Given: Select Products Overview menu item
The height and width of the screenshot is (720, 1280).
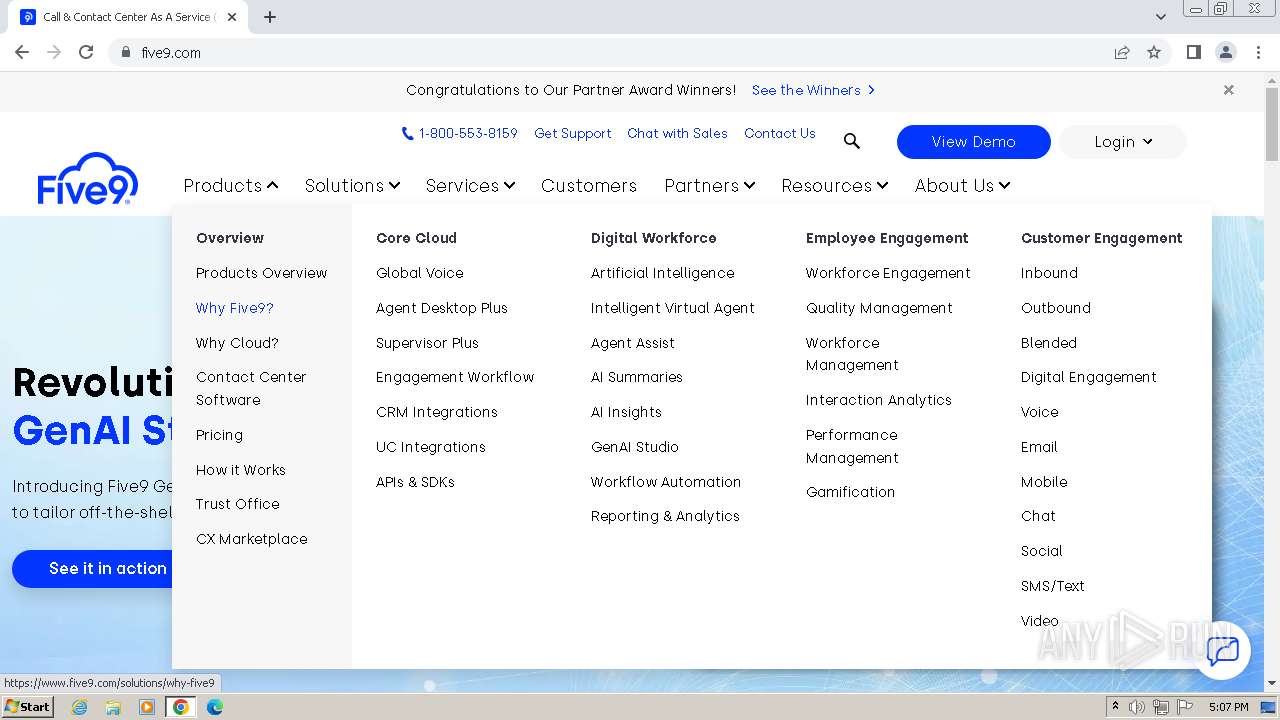Looking at the screenshot, I should pos(261,273).
